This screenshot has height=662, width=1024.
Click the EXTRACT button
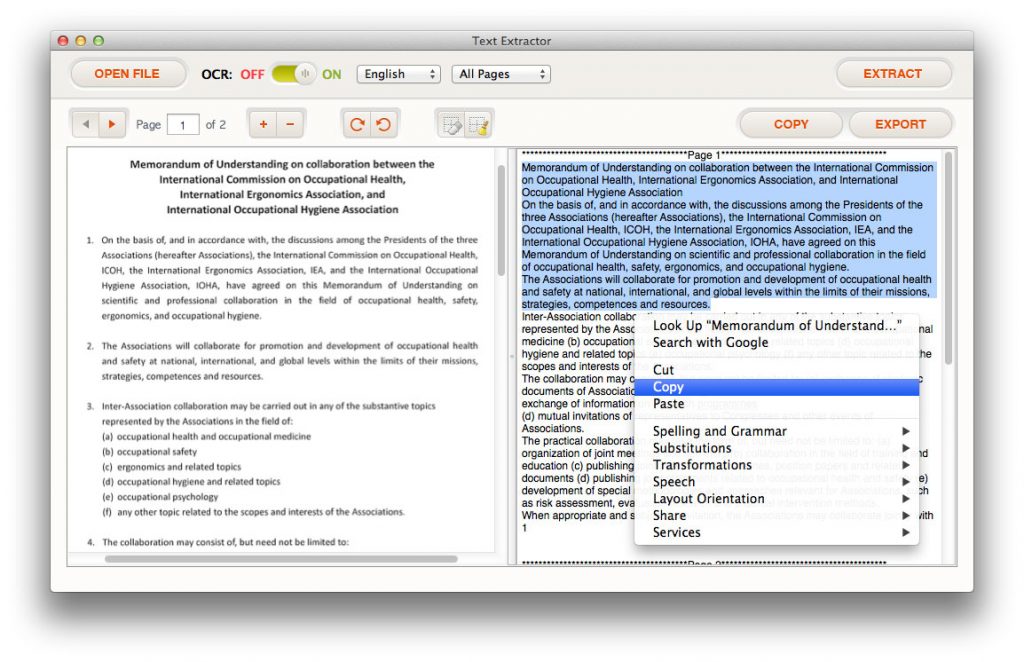(x=893, y=74)
